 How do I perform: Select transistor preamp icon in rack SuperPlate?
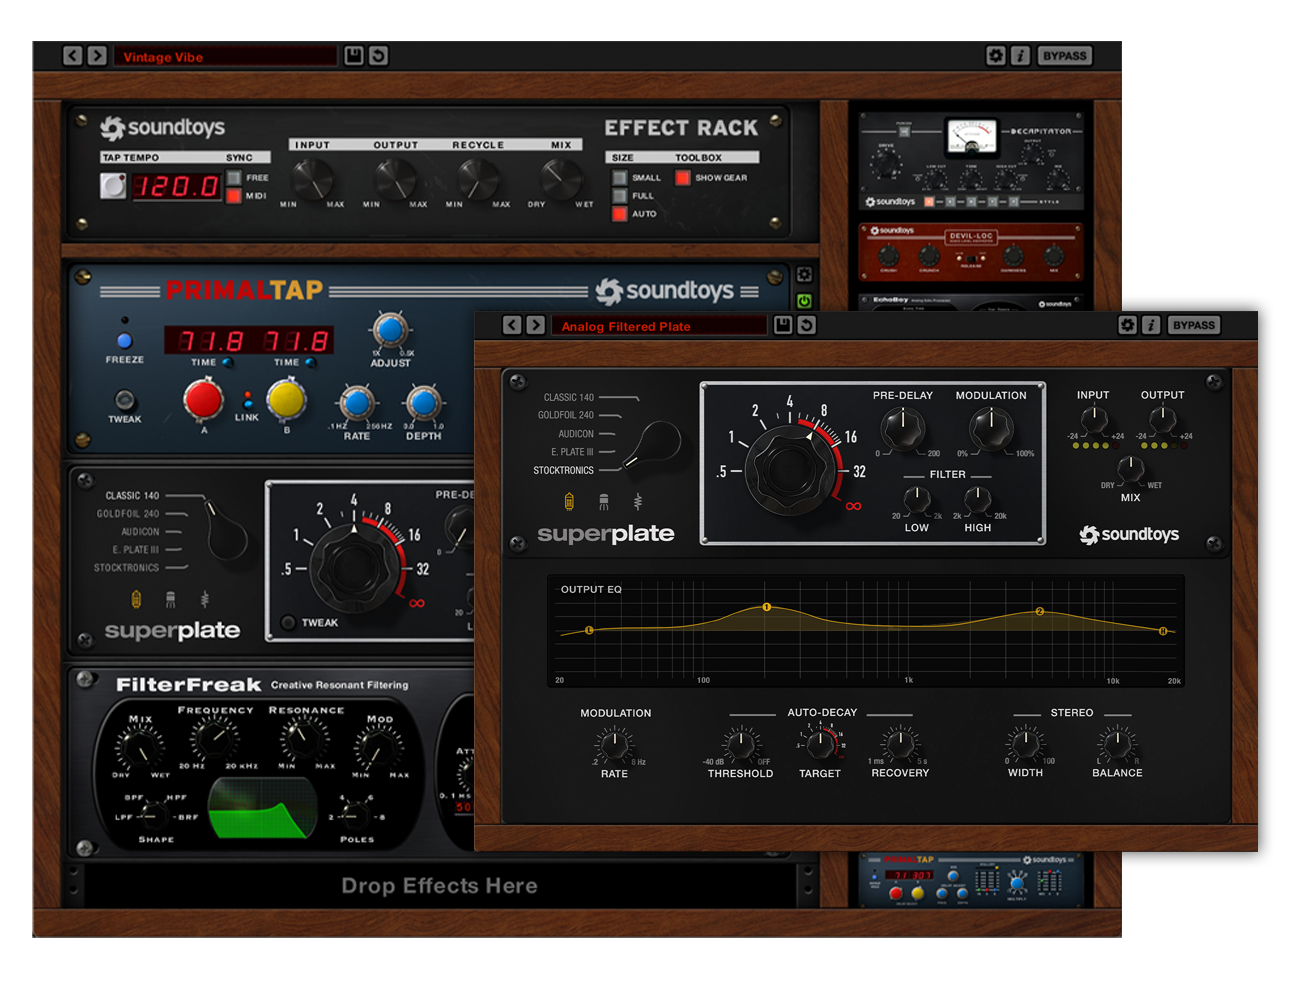[x=171, y=599]
